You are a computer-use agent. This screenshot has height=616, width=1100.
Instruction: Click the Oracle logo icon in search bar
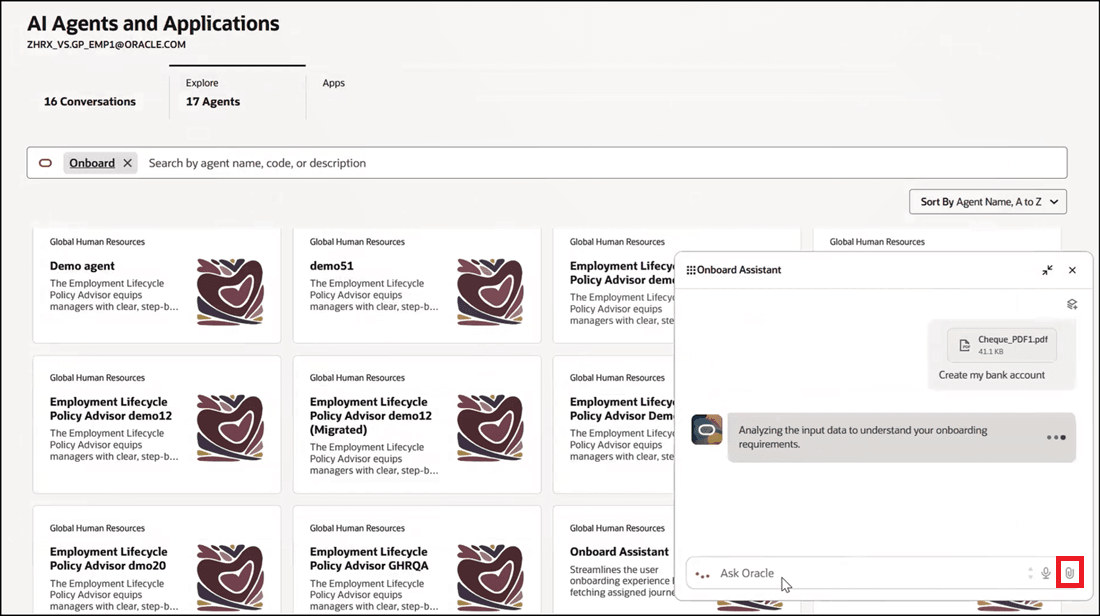point(46,163)
